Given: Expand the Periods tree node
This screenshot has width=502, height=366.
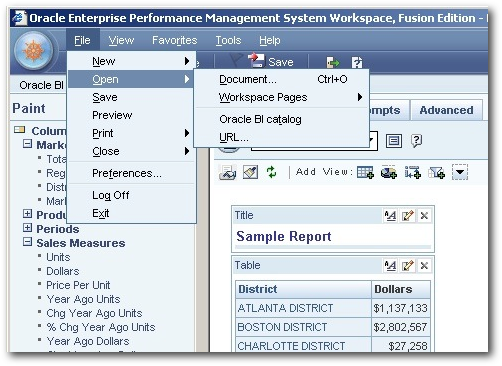Looking at the screenshot, I should coord(28,228).
